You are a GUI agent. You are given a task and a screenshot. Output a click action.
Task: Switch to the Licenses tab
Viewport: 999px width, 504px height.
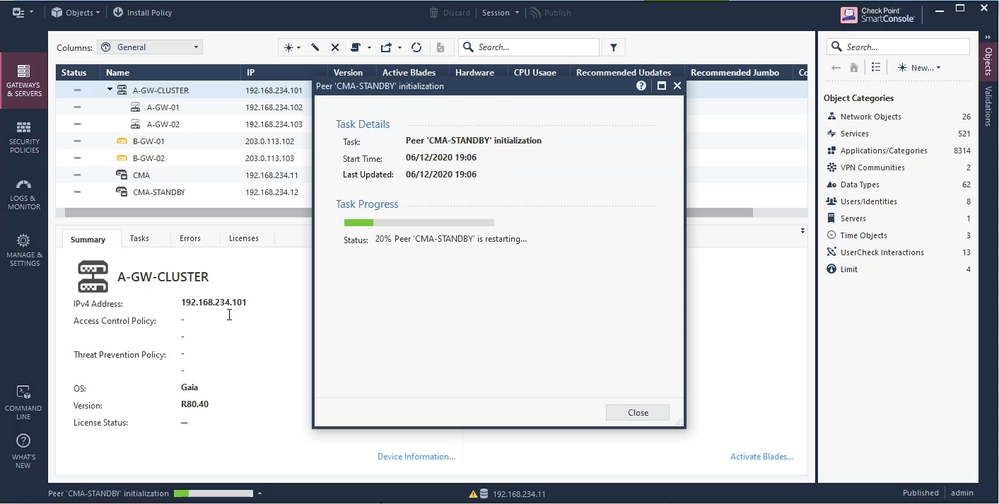(x=243, y=238)
